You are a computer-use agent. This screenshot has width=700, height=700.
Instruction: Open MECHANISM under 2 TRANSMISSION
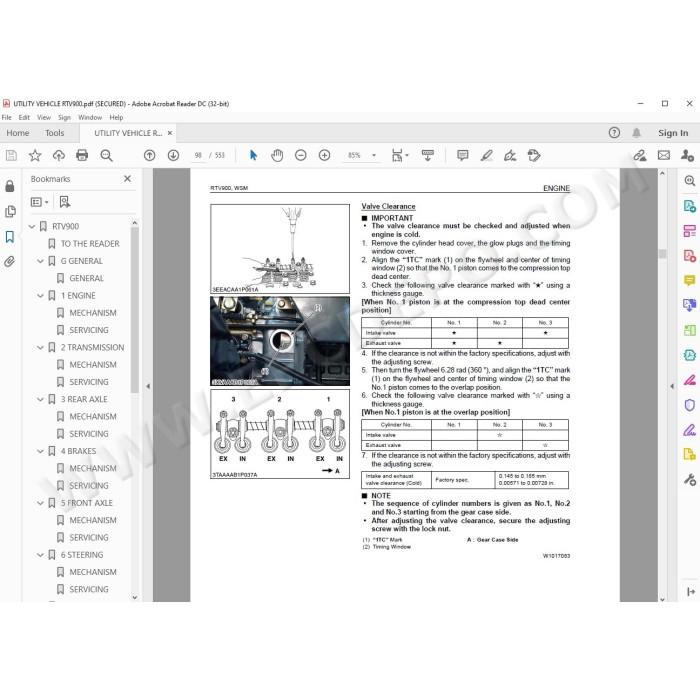pos(93,365)
